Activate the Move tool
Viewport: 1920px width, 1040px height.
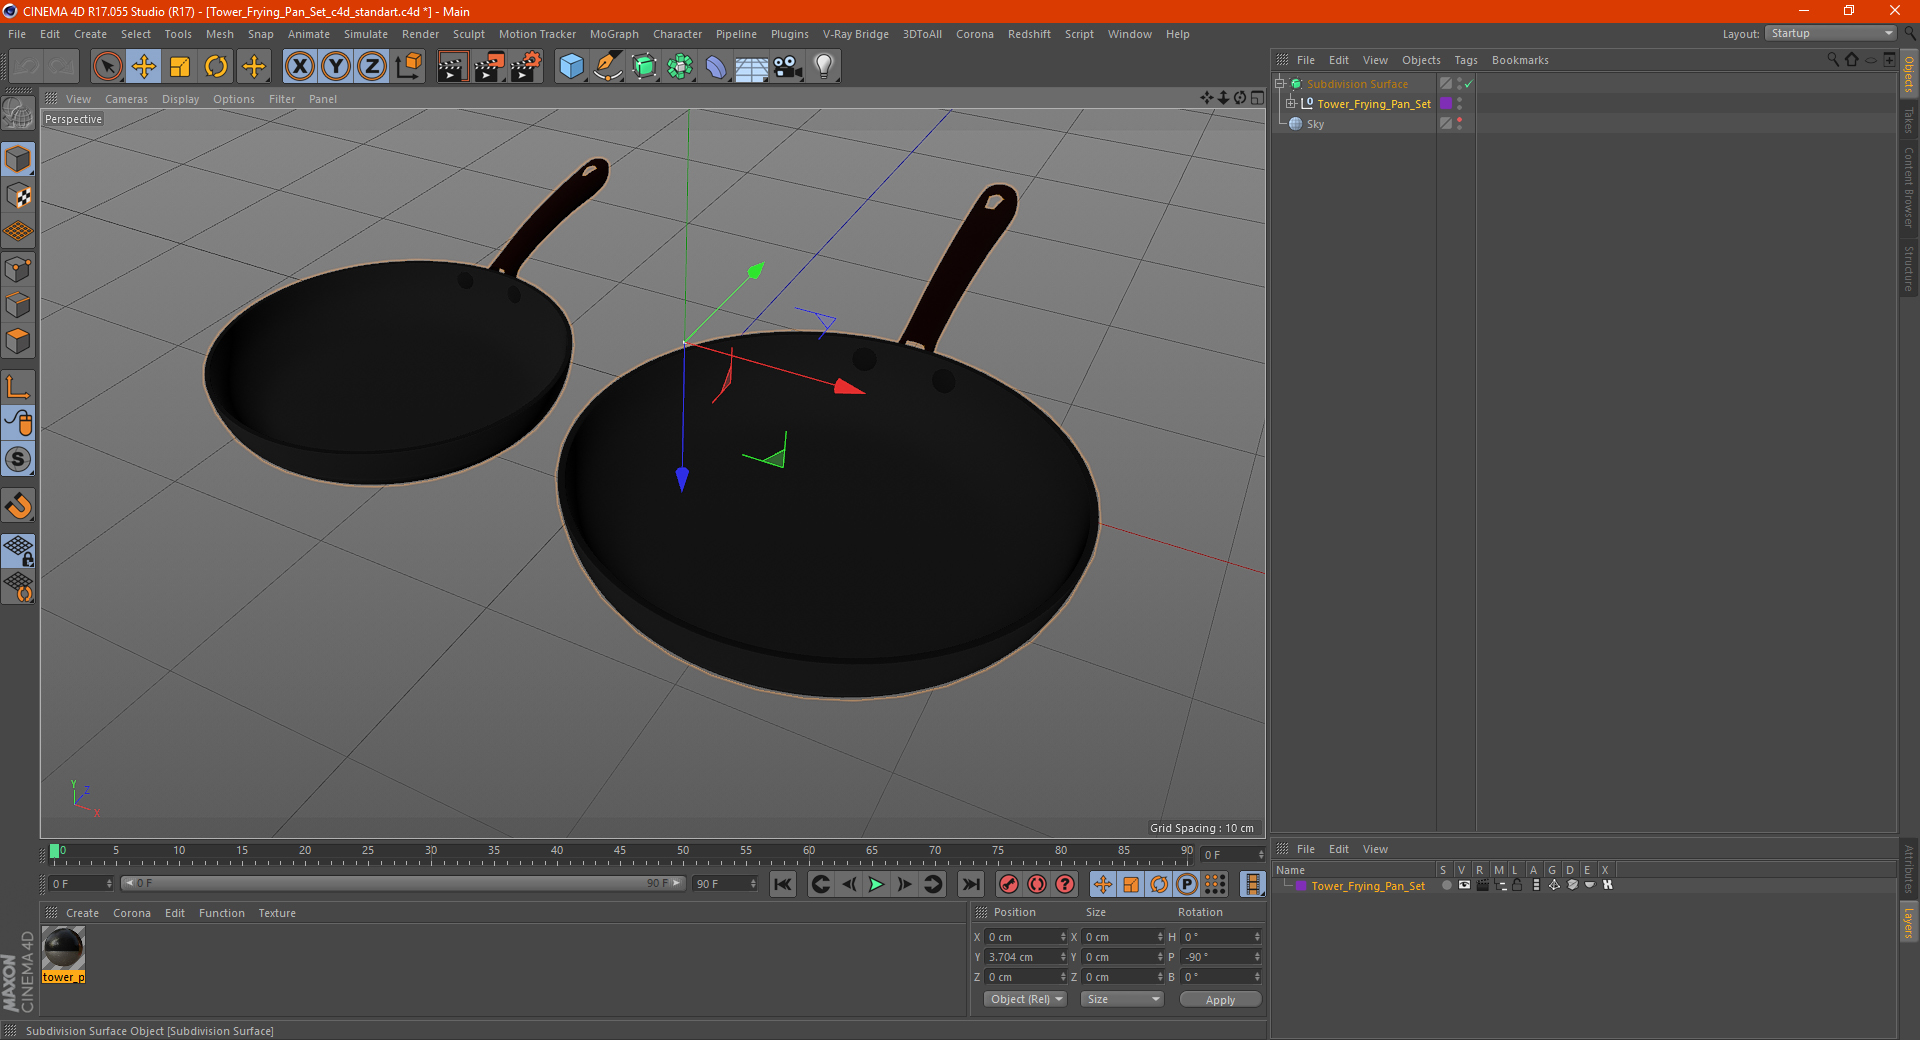click(144, 67)
